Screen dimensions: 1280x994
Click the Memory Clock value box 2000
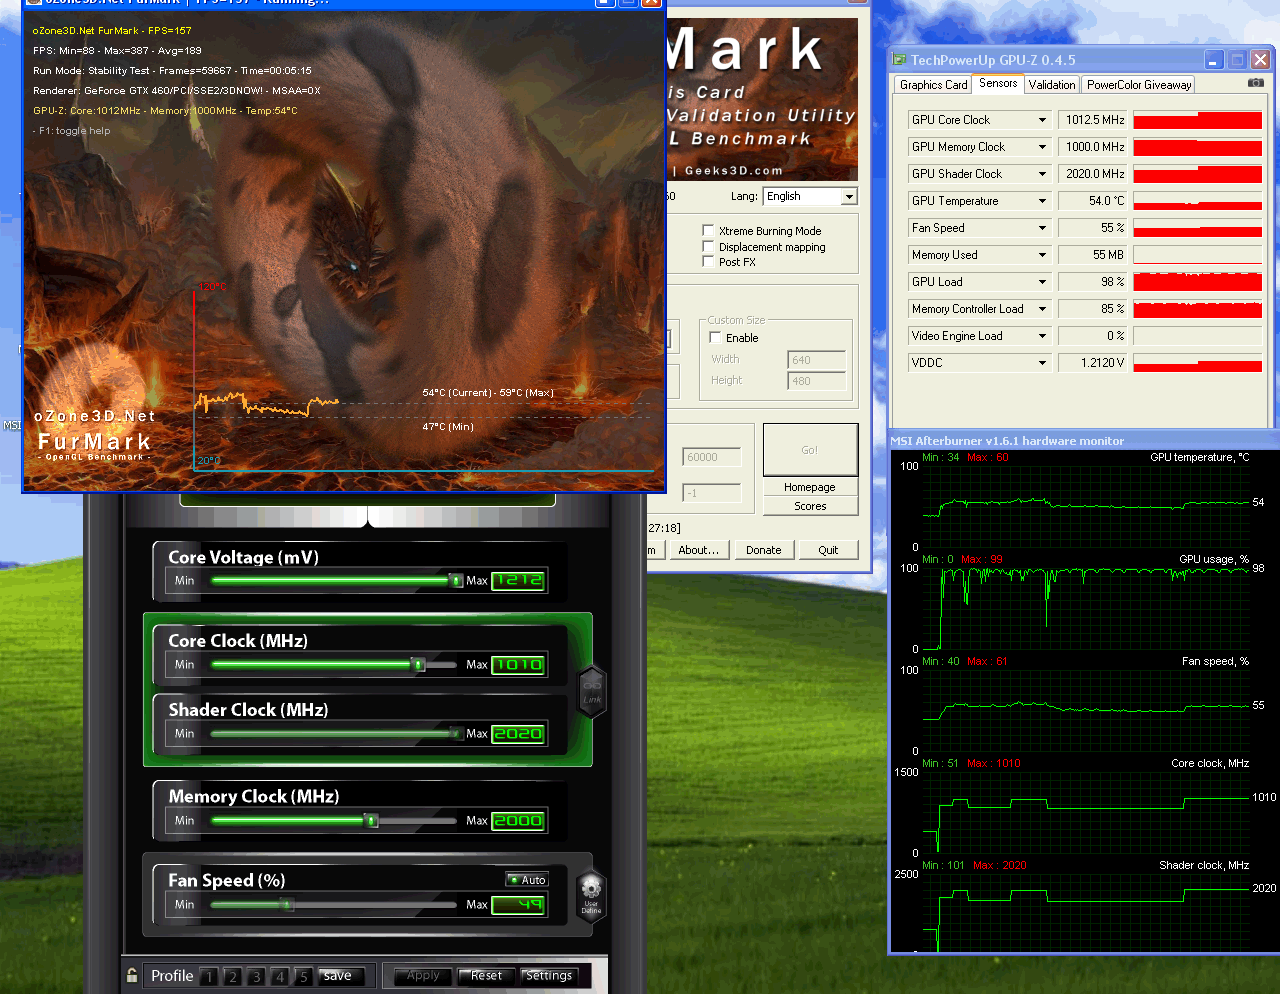(x=518, y=820)
